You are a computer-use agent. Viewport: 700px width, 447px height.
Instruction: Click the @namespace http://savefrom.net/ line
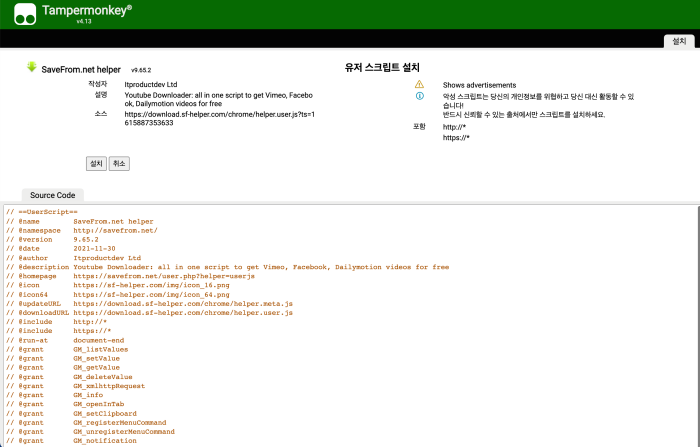(82, 230)
